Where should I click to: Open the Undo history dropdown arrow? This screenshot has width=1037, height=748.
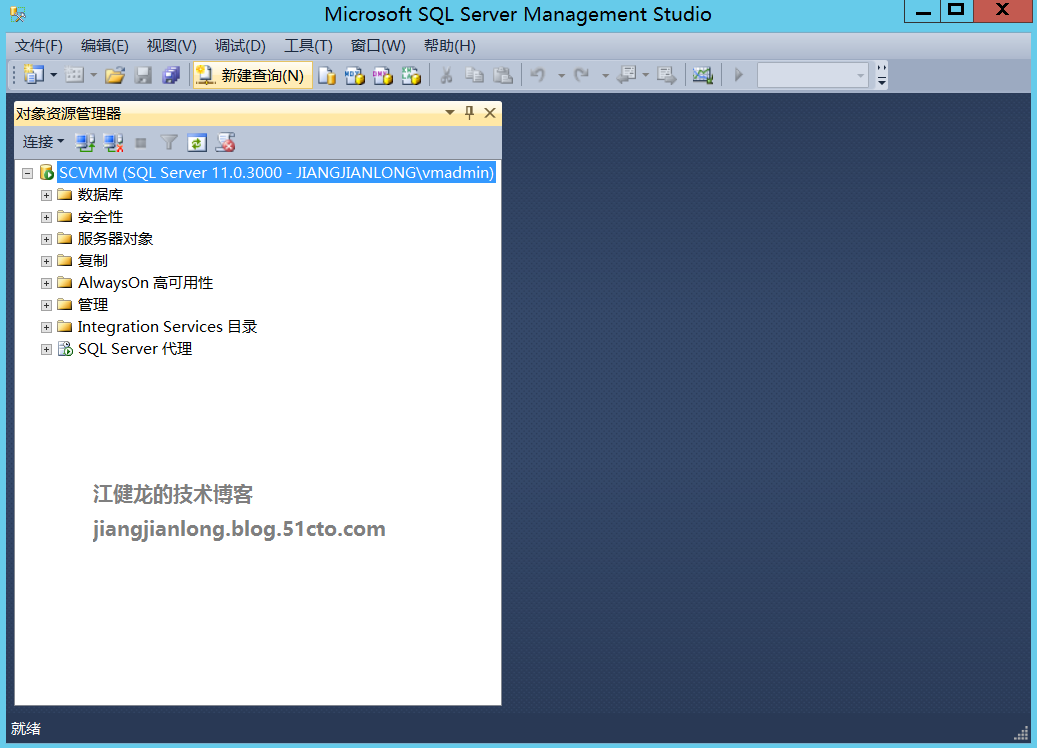point(561,75)
